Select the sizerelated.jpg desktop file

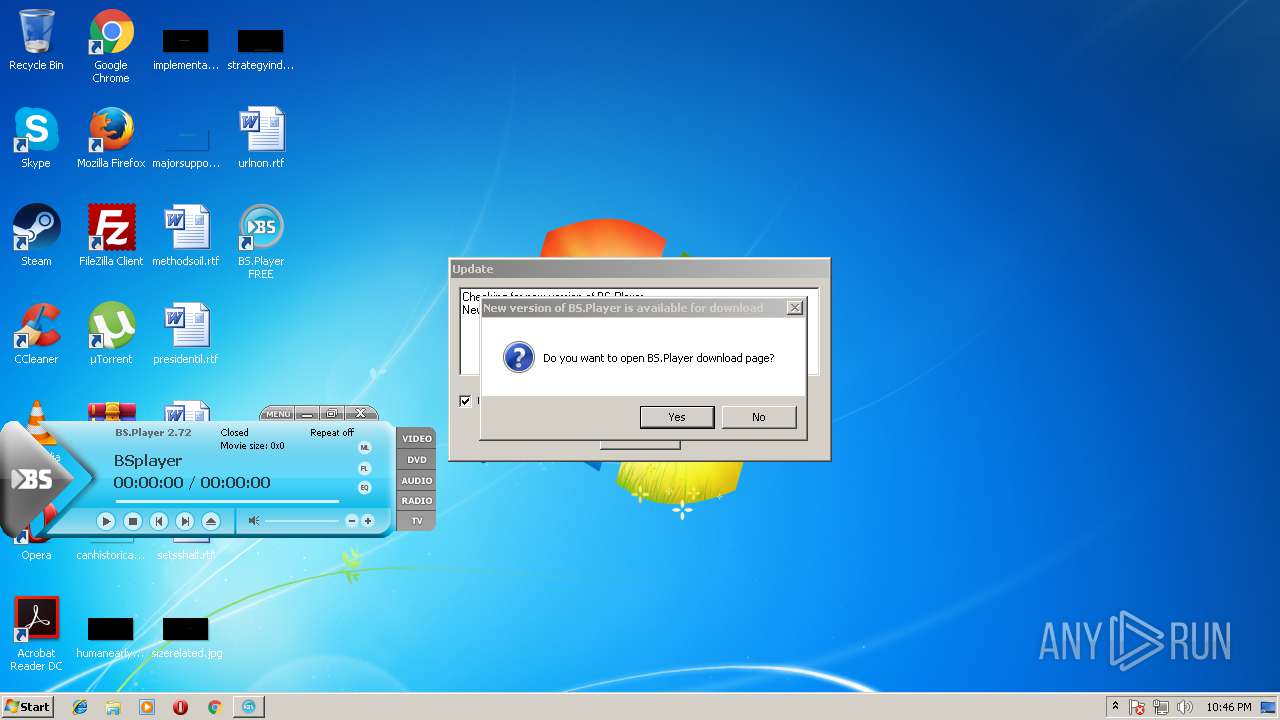coord(186,638)
